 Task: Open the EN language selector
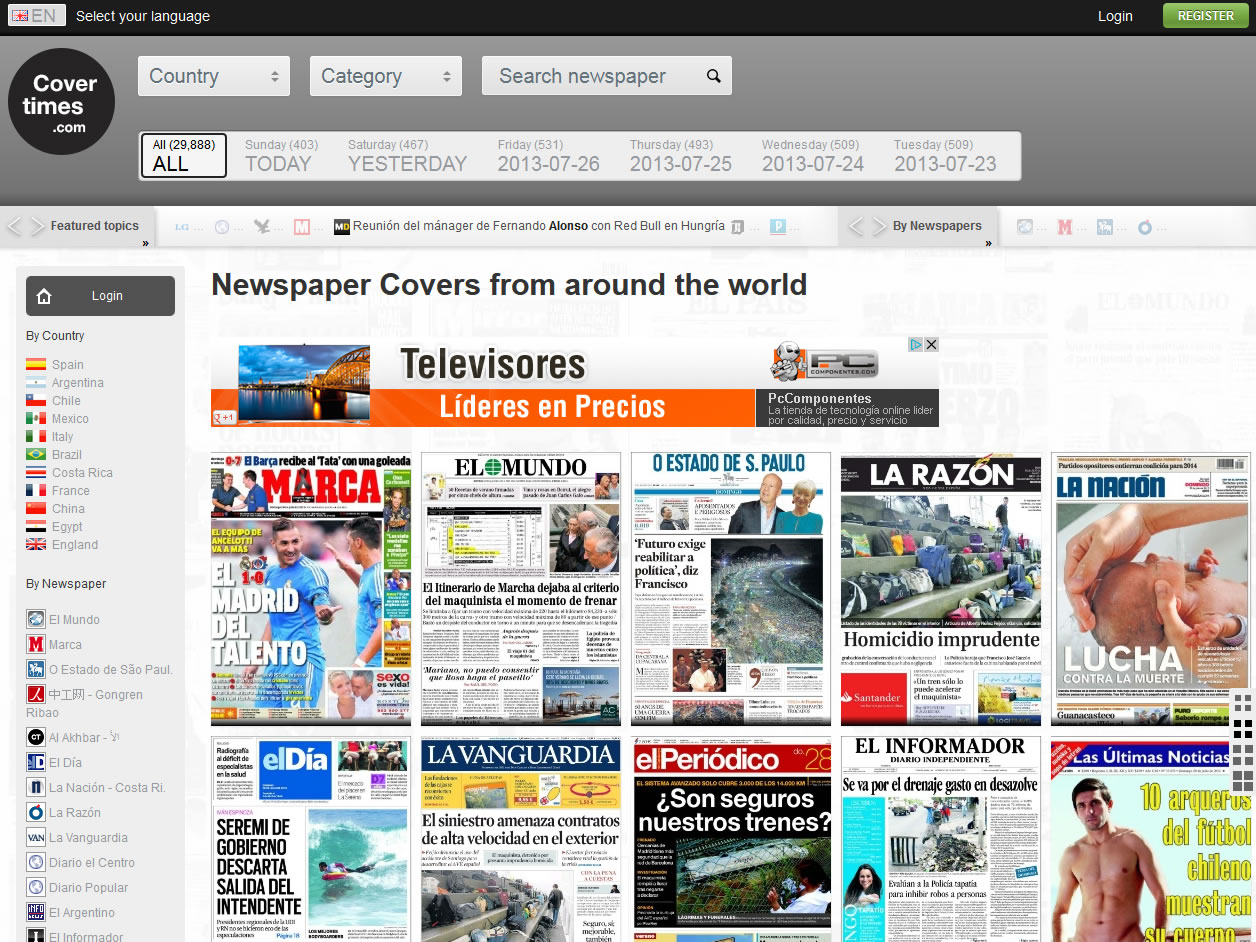[37, 15]
